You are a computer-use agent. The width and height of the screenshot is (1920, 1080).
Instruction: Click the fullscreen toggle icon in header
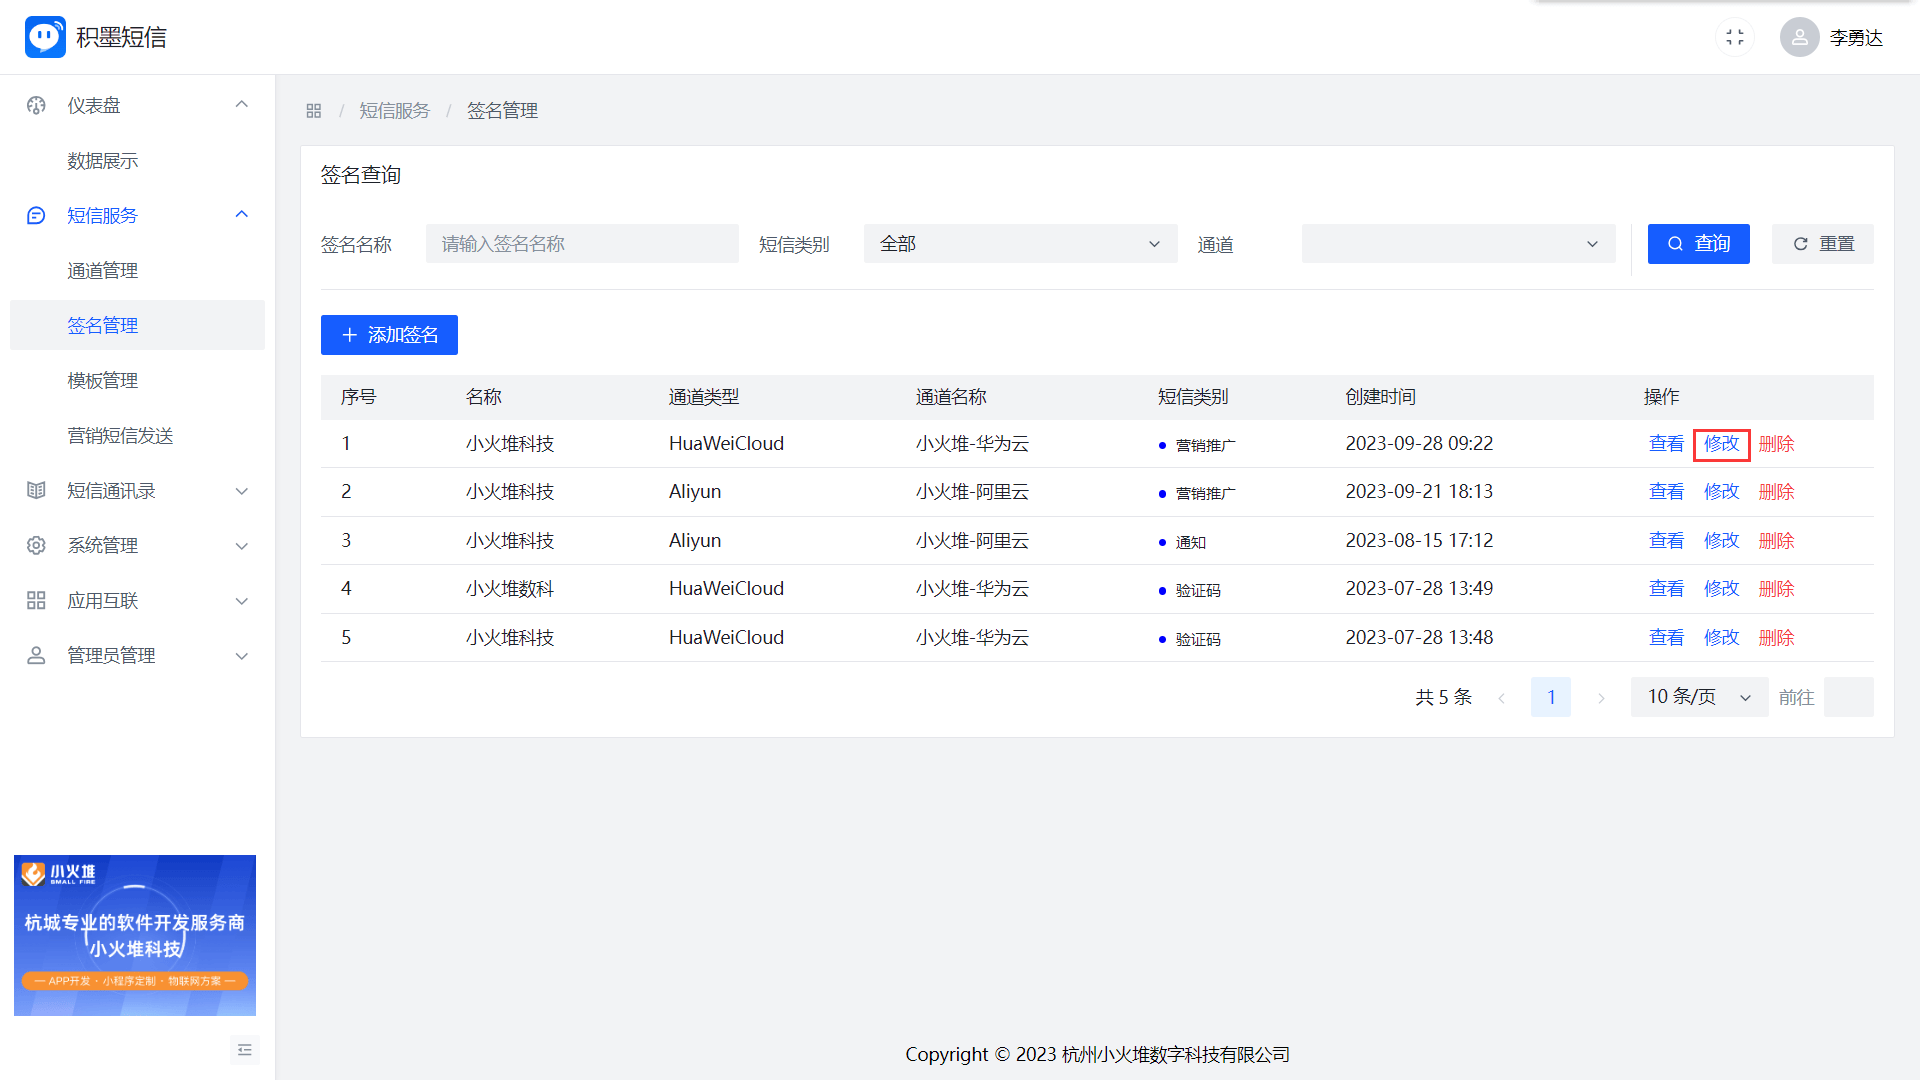click(1735, 37)
